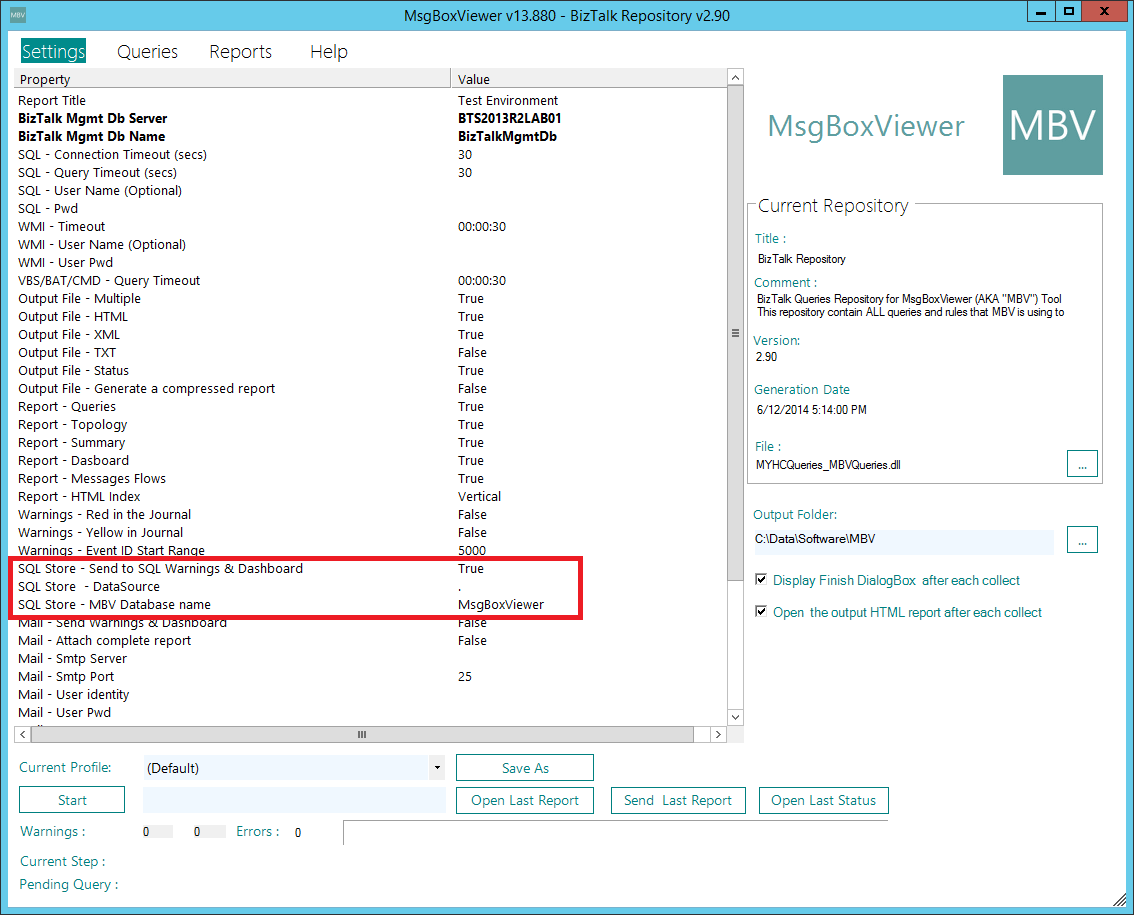Click the Value column header
This screenshot has width=1134, height=915.
coord(589,79)
